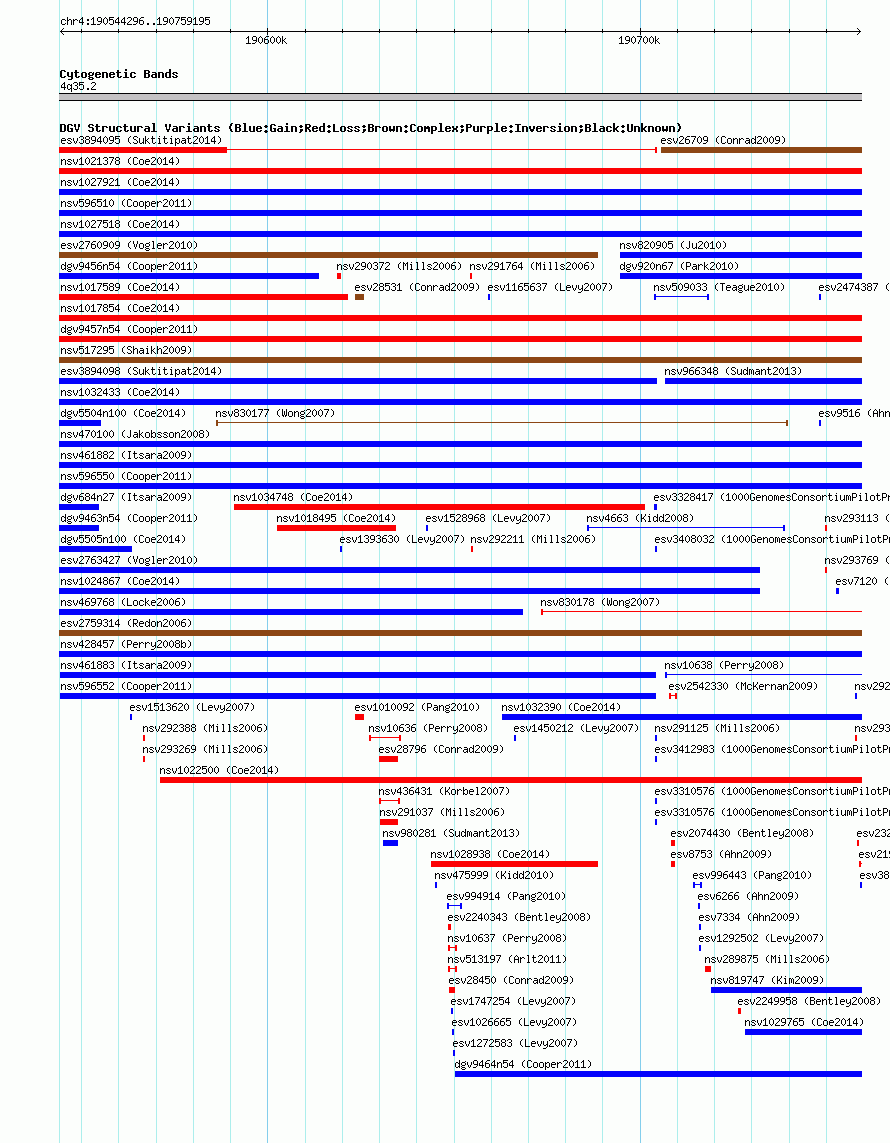Select nsv830177 (Wong2007) variant
The width and height of the screenshot is (890, 1143).
(502, 424)
